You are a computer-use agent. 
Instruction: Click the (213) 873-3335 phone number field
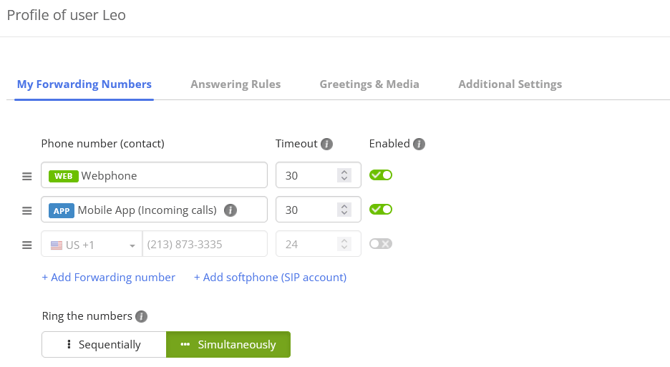(205, 244)
